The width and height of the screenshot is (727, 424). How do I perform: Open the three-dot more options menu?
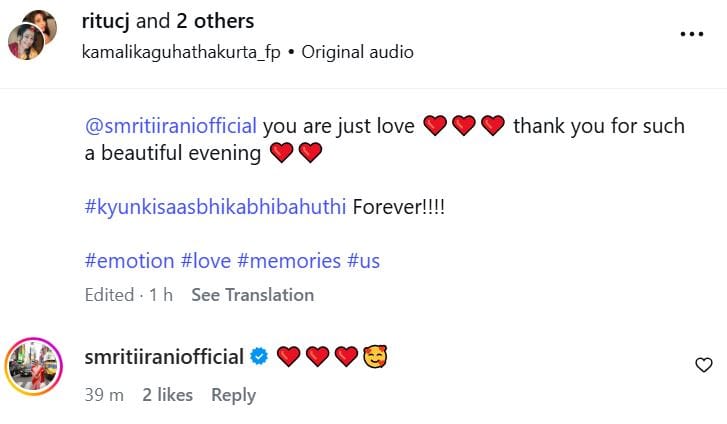tap(692, 34)
